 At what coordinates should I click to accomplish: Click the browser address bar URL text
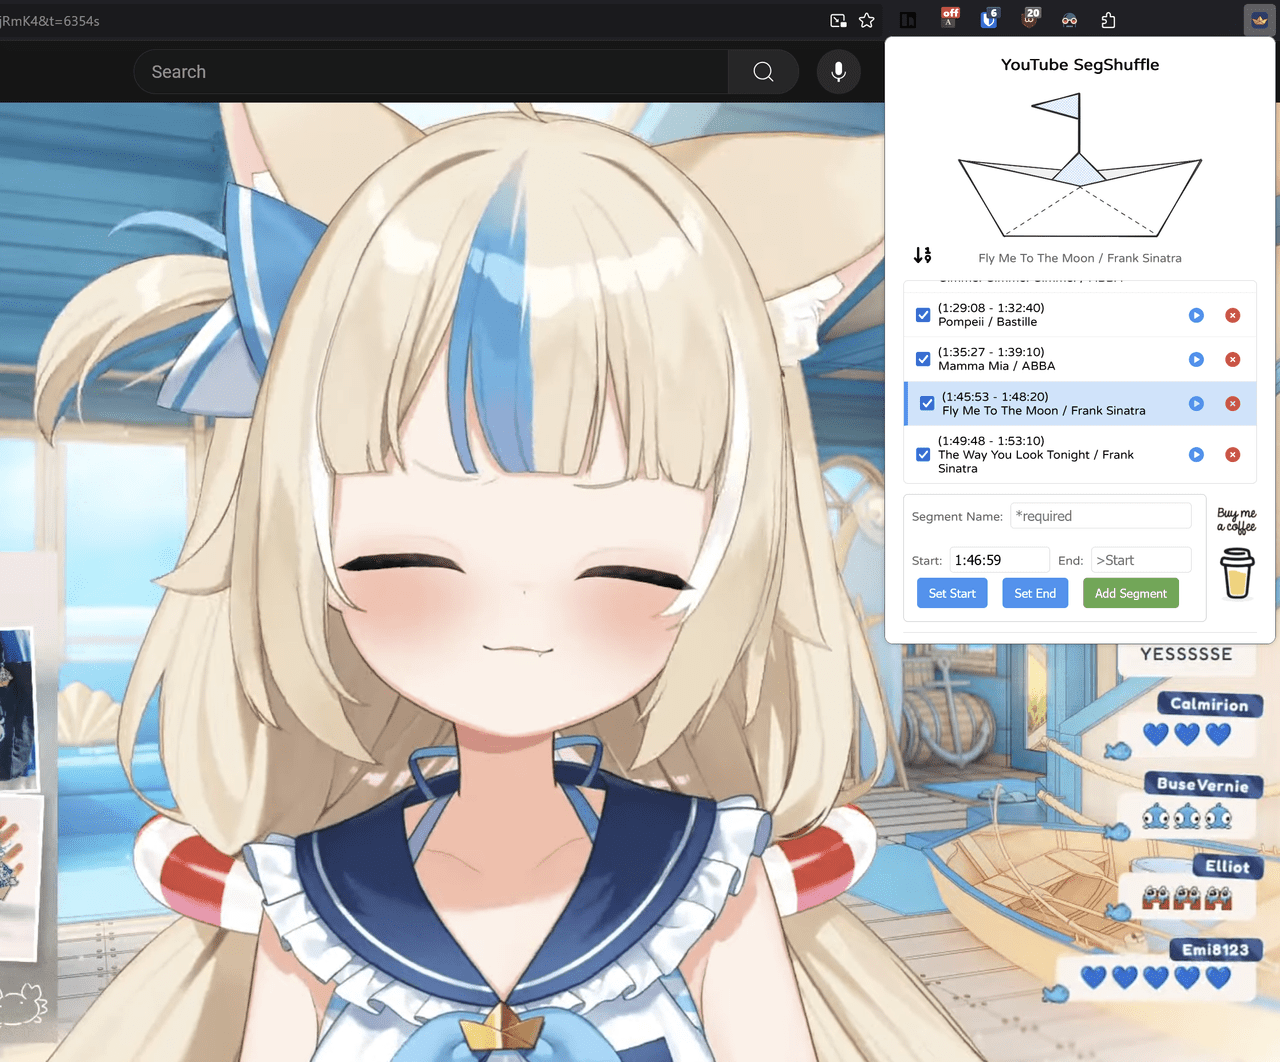click(50, 20)
